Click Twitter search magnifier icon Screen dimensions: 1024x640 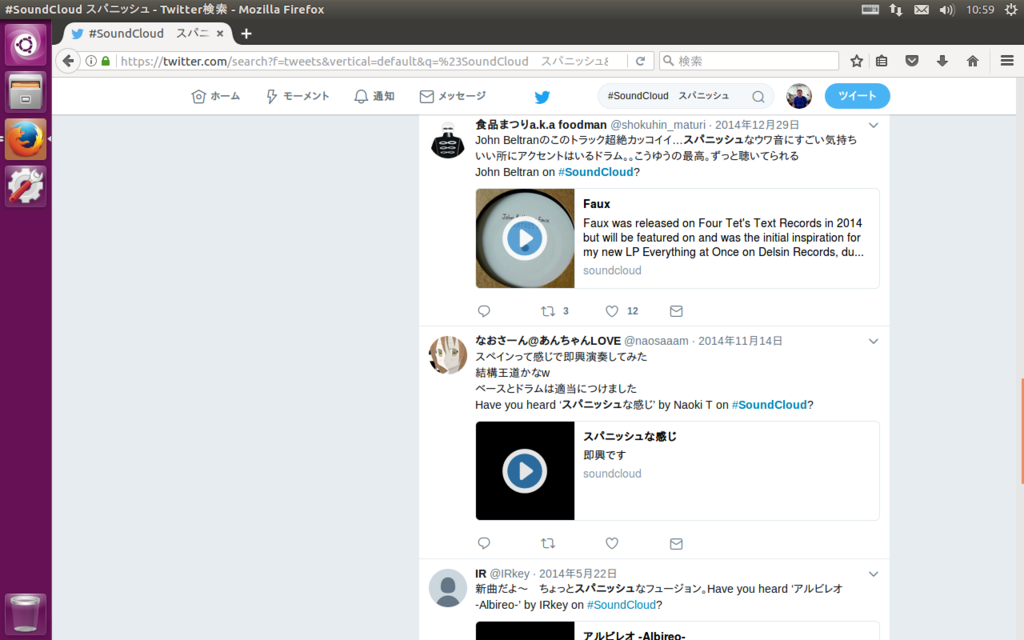(758, 97)
